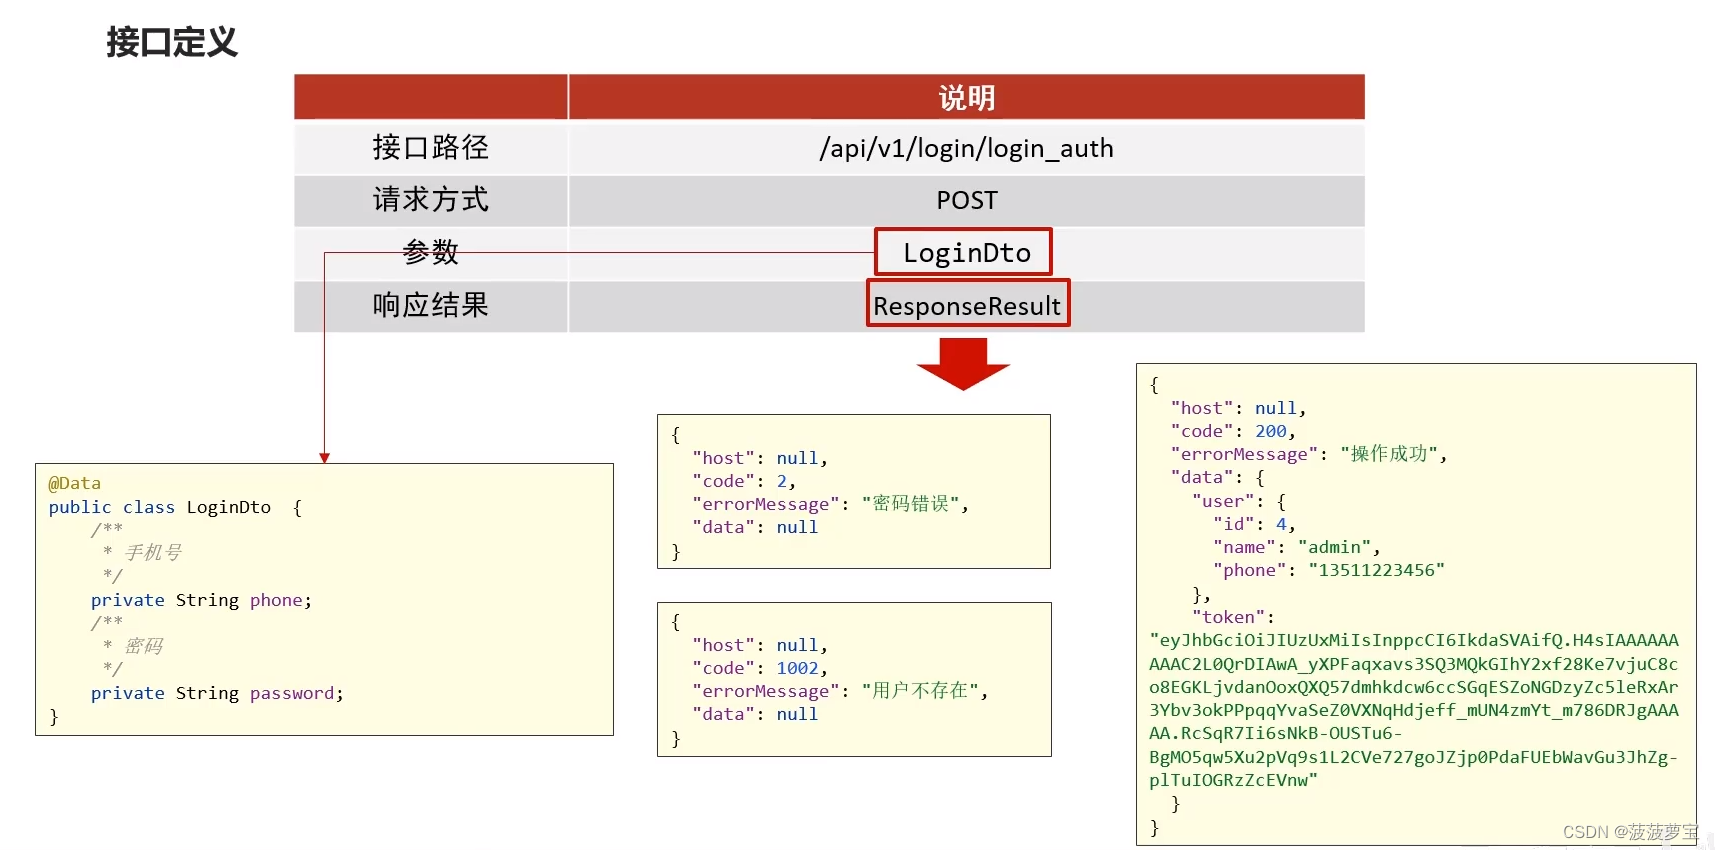Click the "id": 4 line
This screenshot has width=1715, height=850.
(1254, 524)
